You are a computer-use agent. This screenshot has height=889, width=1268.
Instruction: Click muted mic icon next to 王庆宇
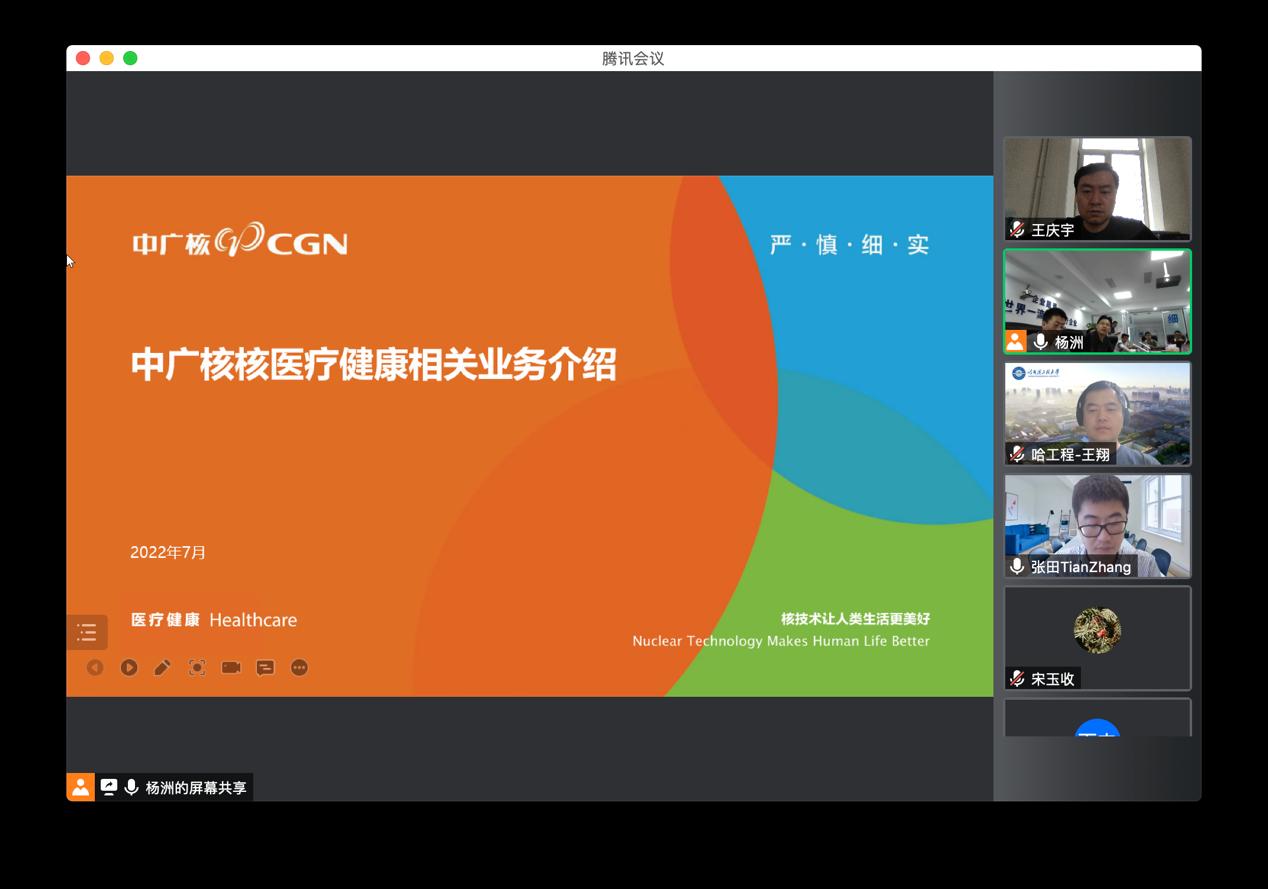pyautogui.click(x=1017, y=230)
